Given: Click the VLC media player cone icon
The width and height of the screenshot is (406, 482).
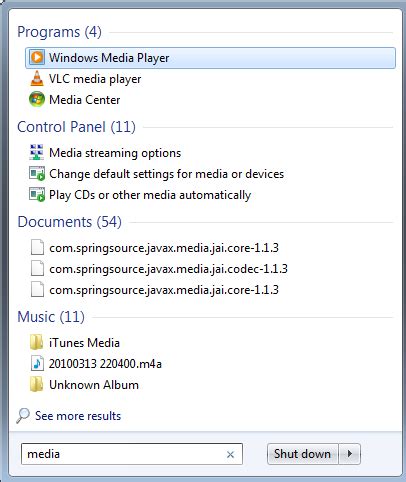Looking at the screenshot, I should 37,79.
